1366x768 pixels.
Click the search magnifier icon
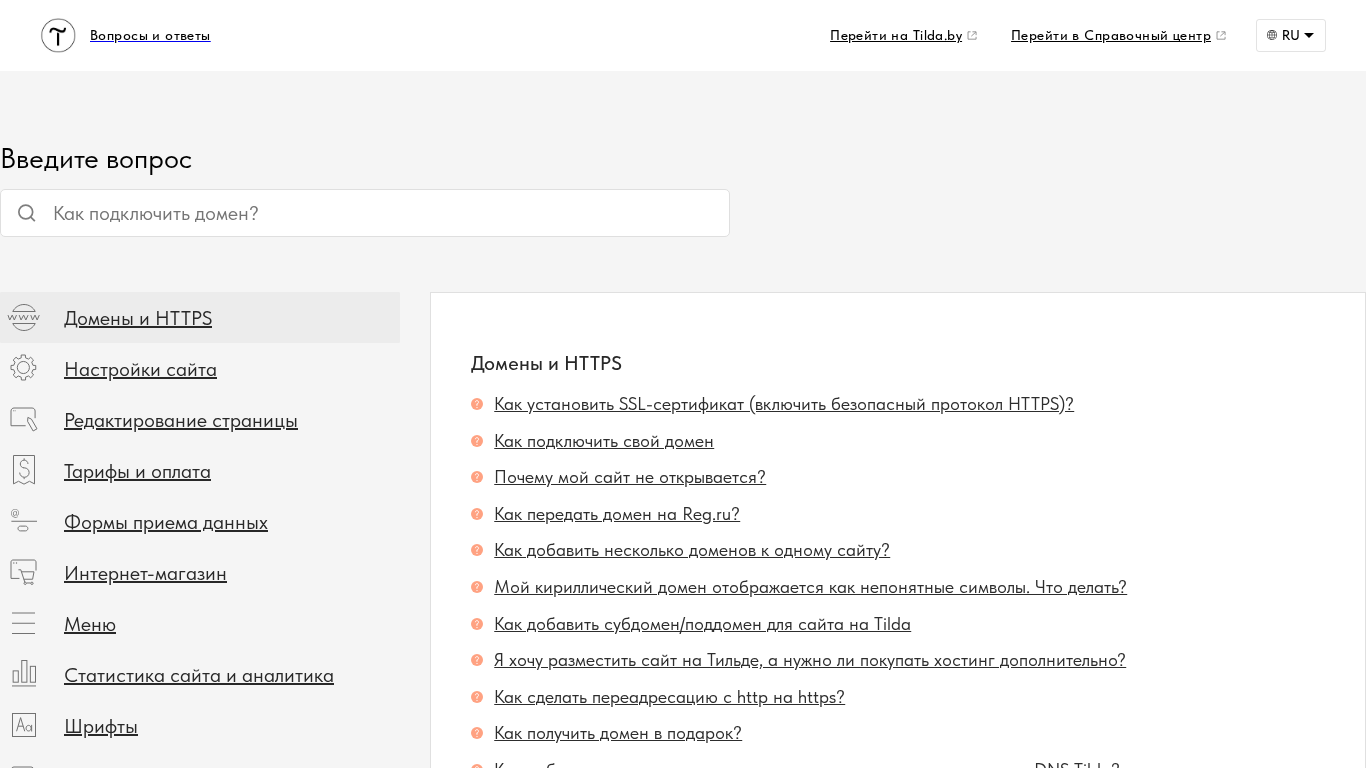click(x=27, y=213)
